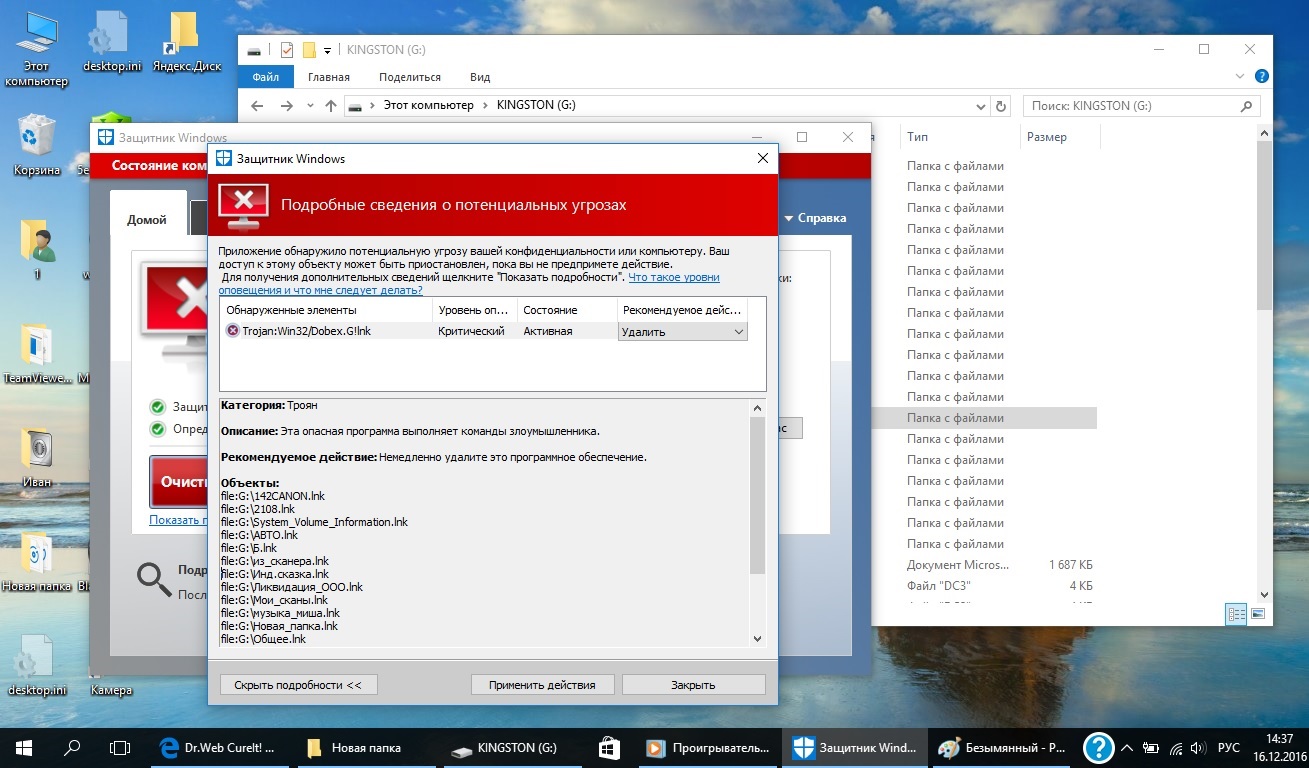
Task: Open the Quick Access Toolbar customize dropdown
Action: pos(327,50)
